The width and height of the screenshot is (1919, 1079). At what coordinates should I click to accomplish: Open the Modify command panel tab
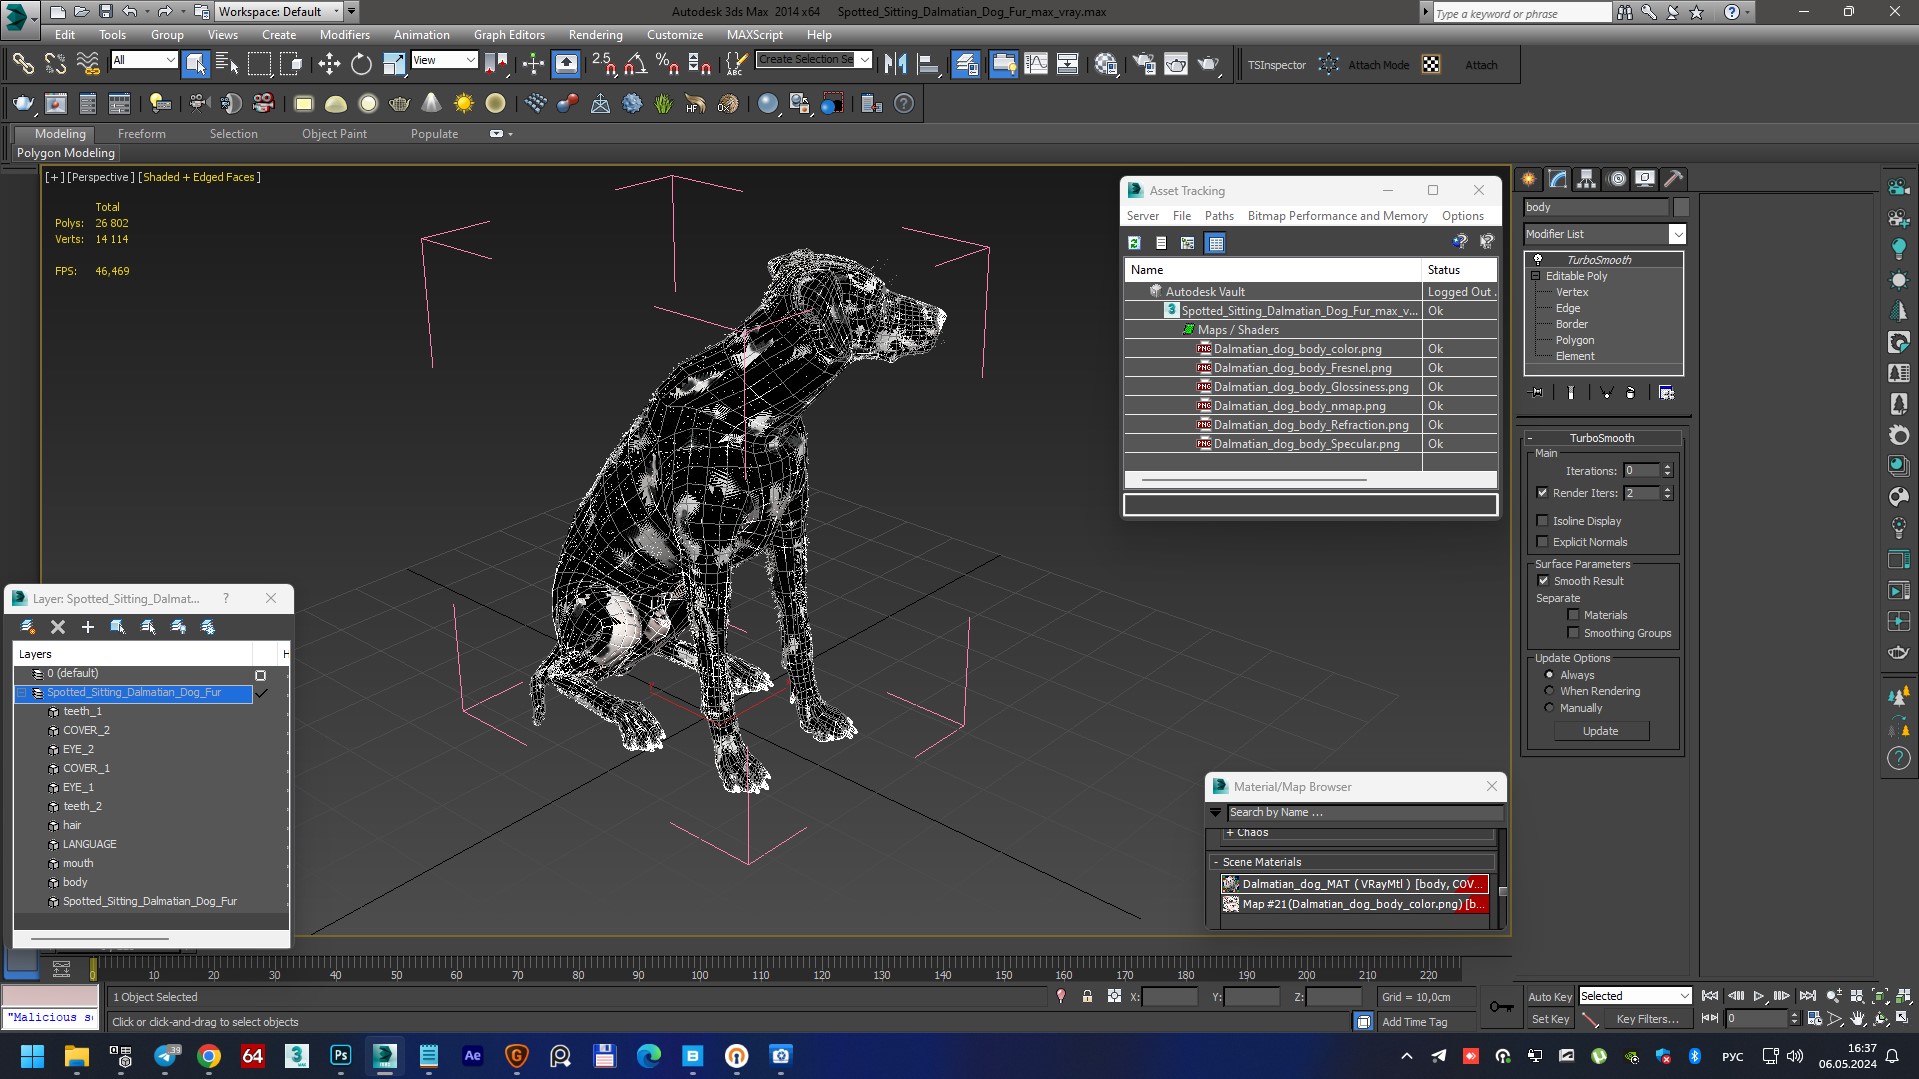tap(1558, 179)
